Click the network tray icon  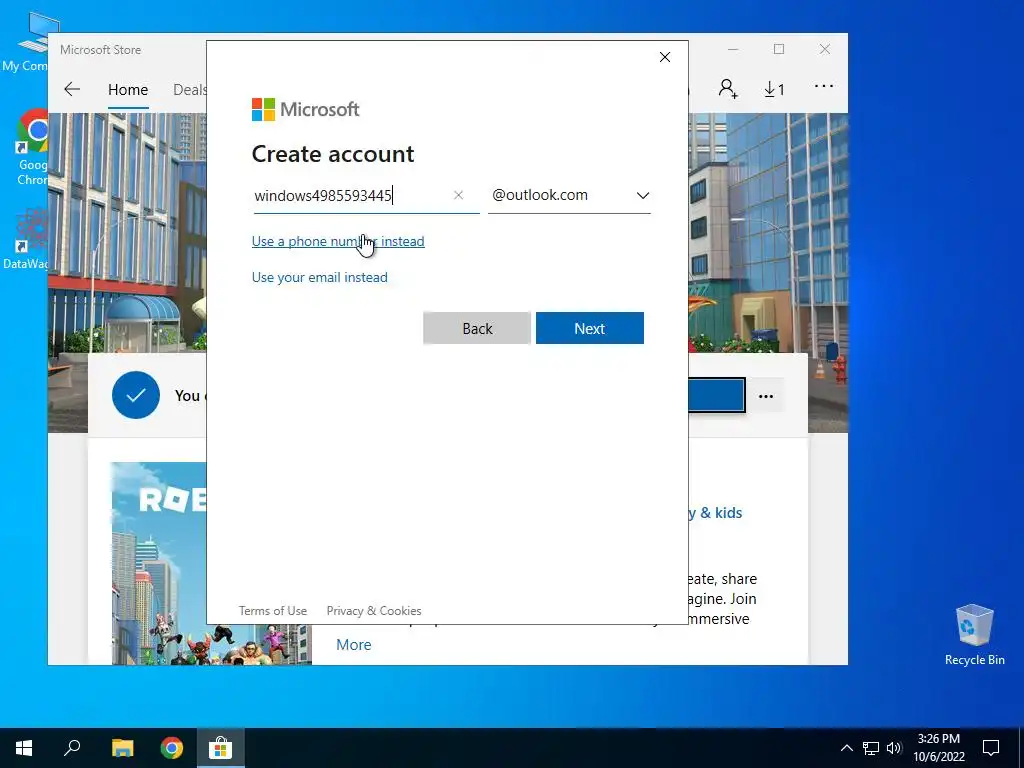pyautogui.click(x=871, y=748)
